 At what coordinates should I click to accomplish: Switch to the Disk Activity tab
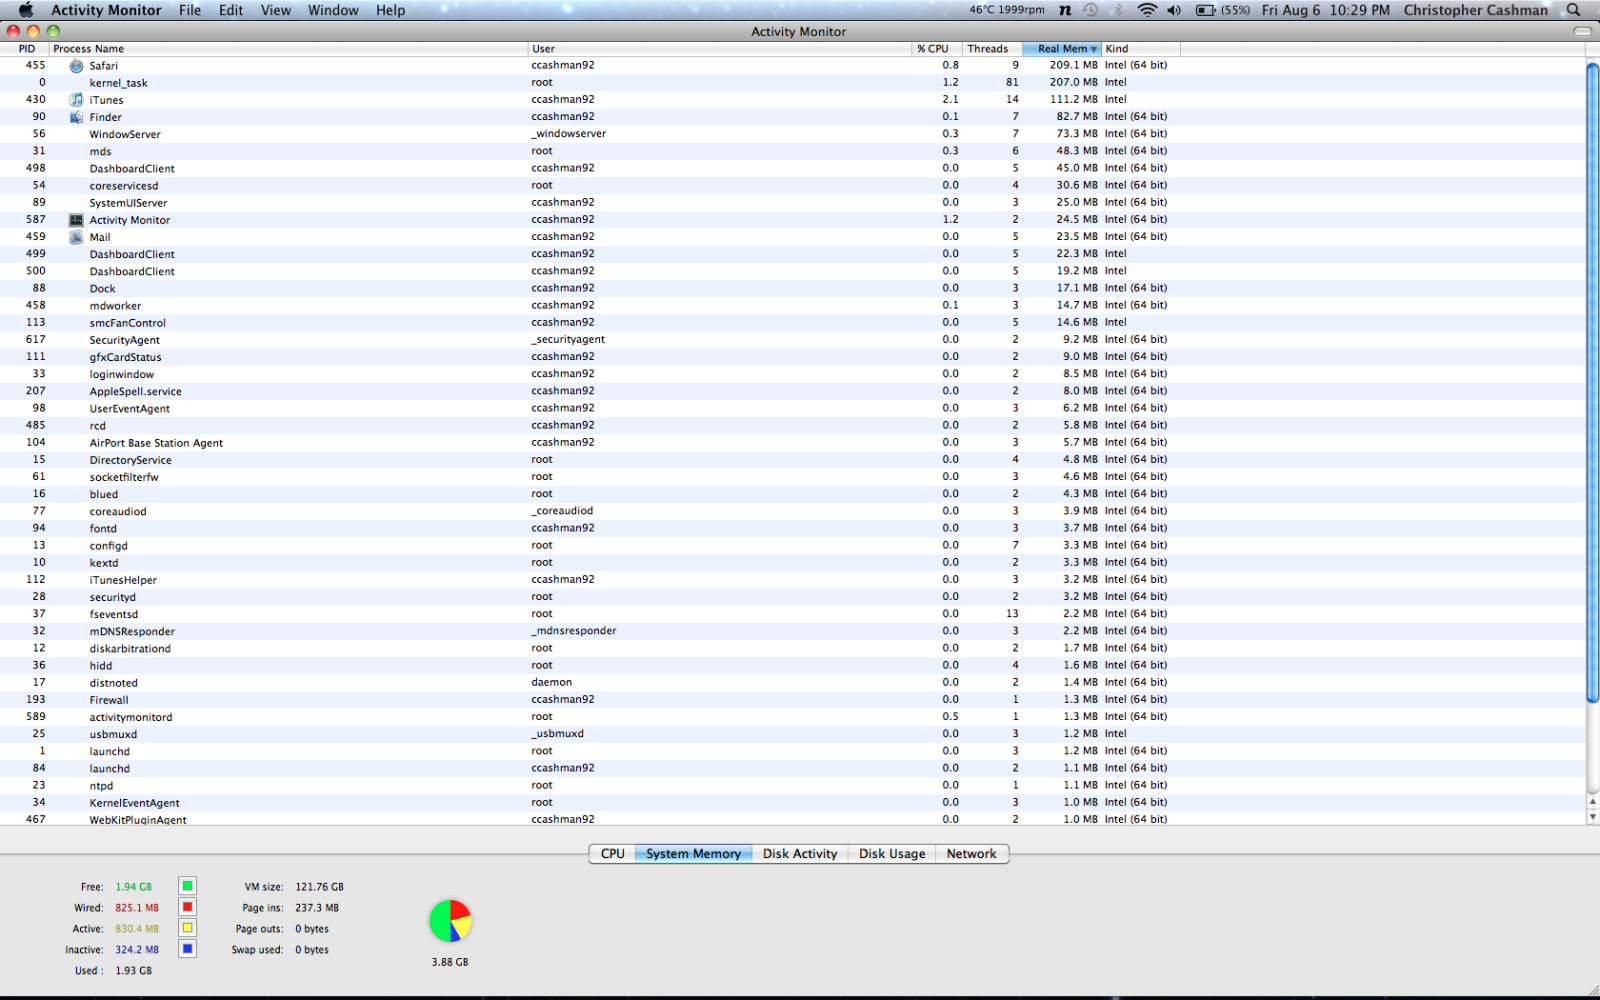pos(800,854)
